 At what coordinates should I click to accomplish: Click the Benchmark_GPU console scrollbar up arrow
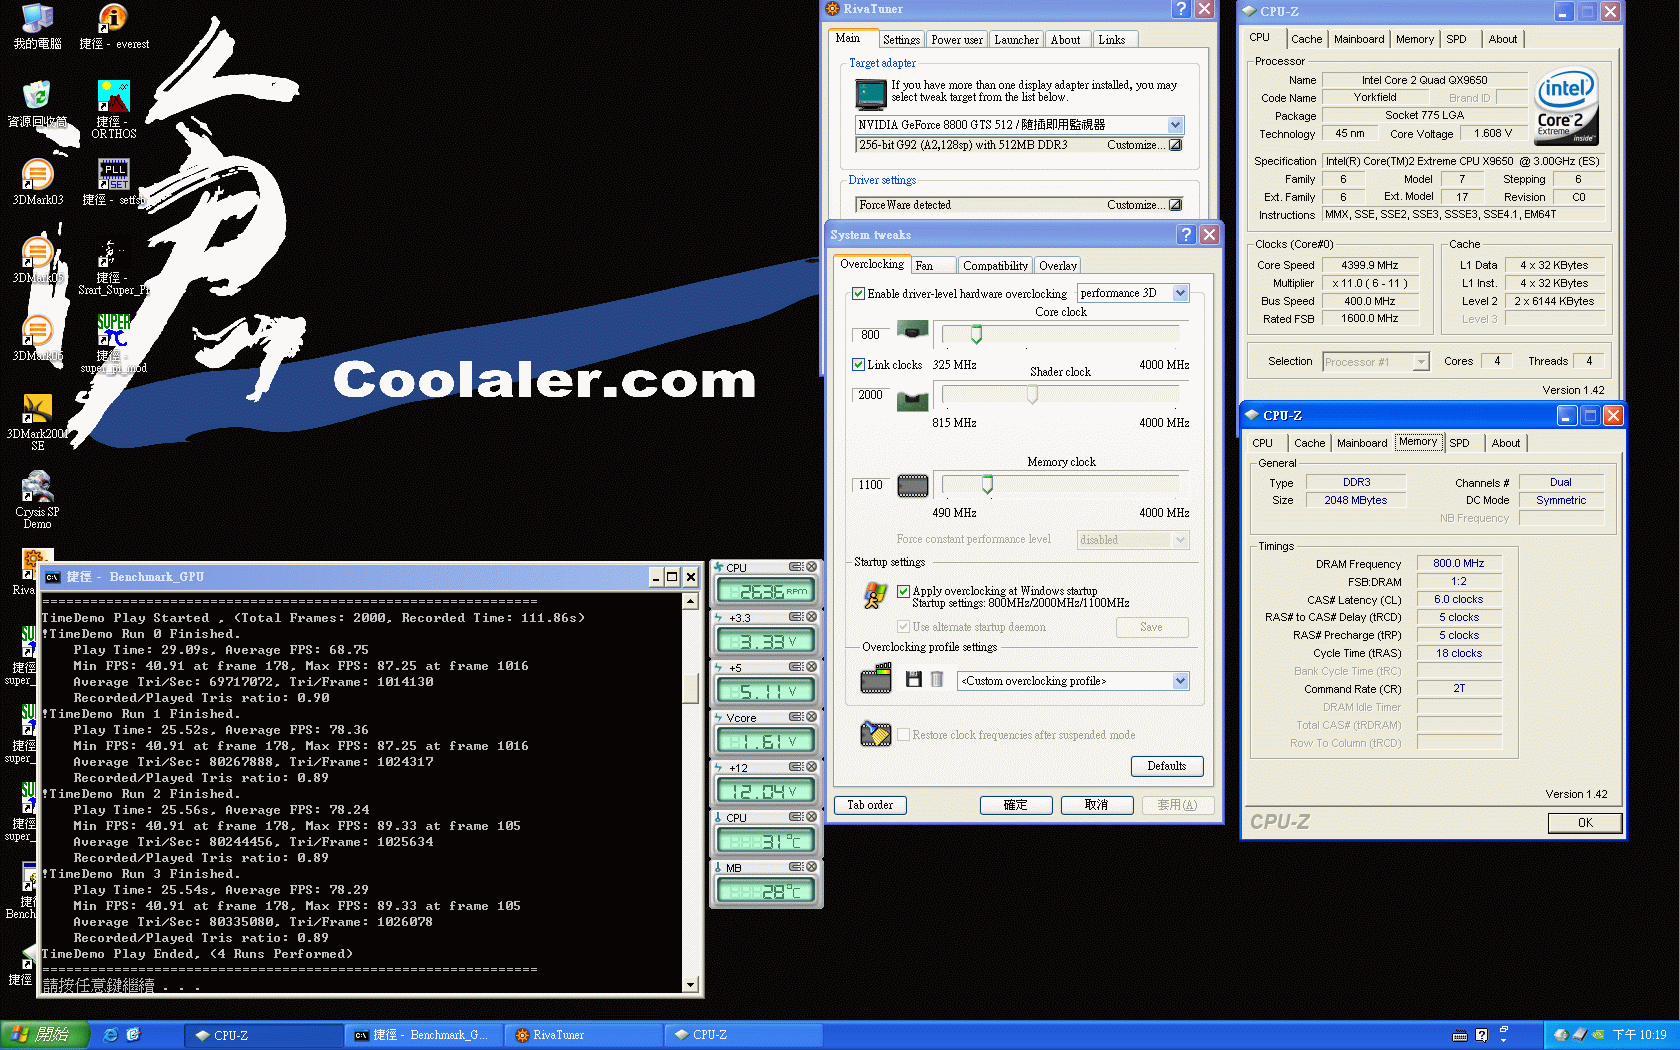click(690, 601)
